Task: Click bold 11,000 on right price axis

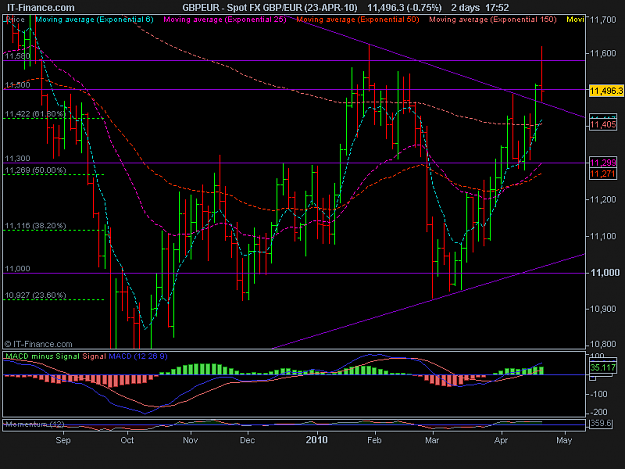Action: [x=605, y=273]
